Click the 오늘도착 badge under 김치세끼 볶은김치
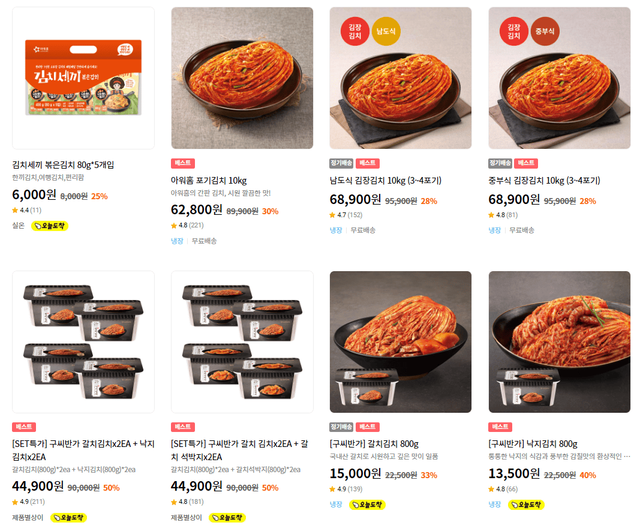The height and width of the screenshot is (528, 640). tap(50, 226)
